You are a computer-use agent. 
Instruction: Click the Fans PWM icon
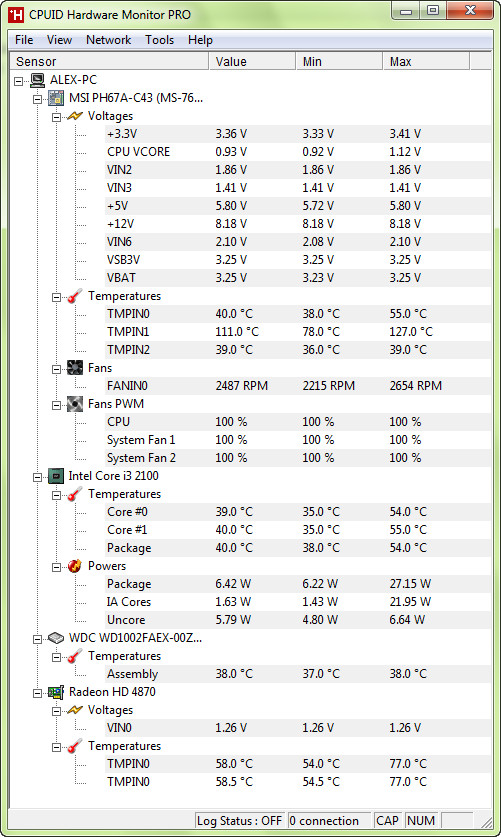(x=75, y=404)
